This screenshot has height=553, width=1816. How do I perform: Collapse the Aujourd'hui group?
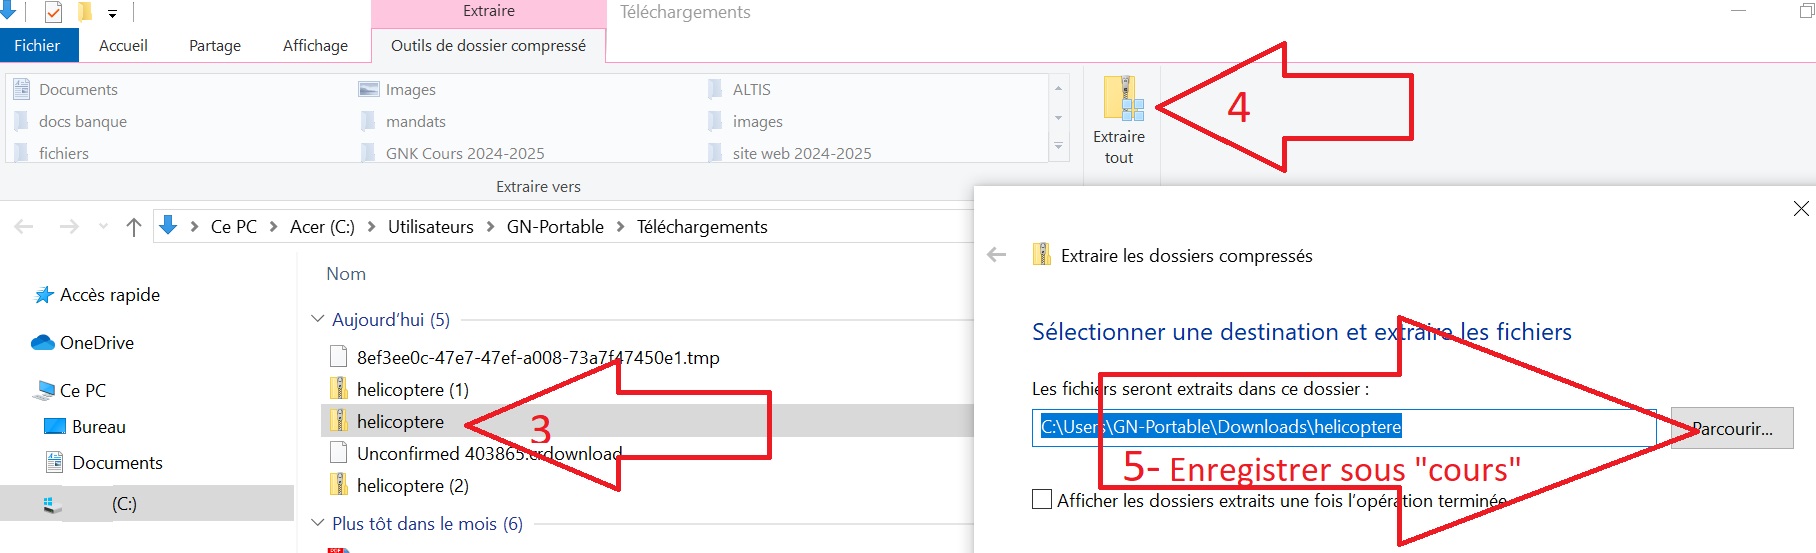pyautogui.click(x=318, y=320)
